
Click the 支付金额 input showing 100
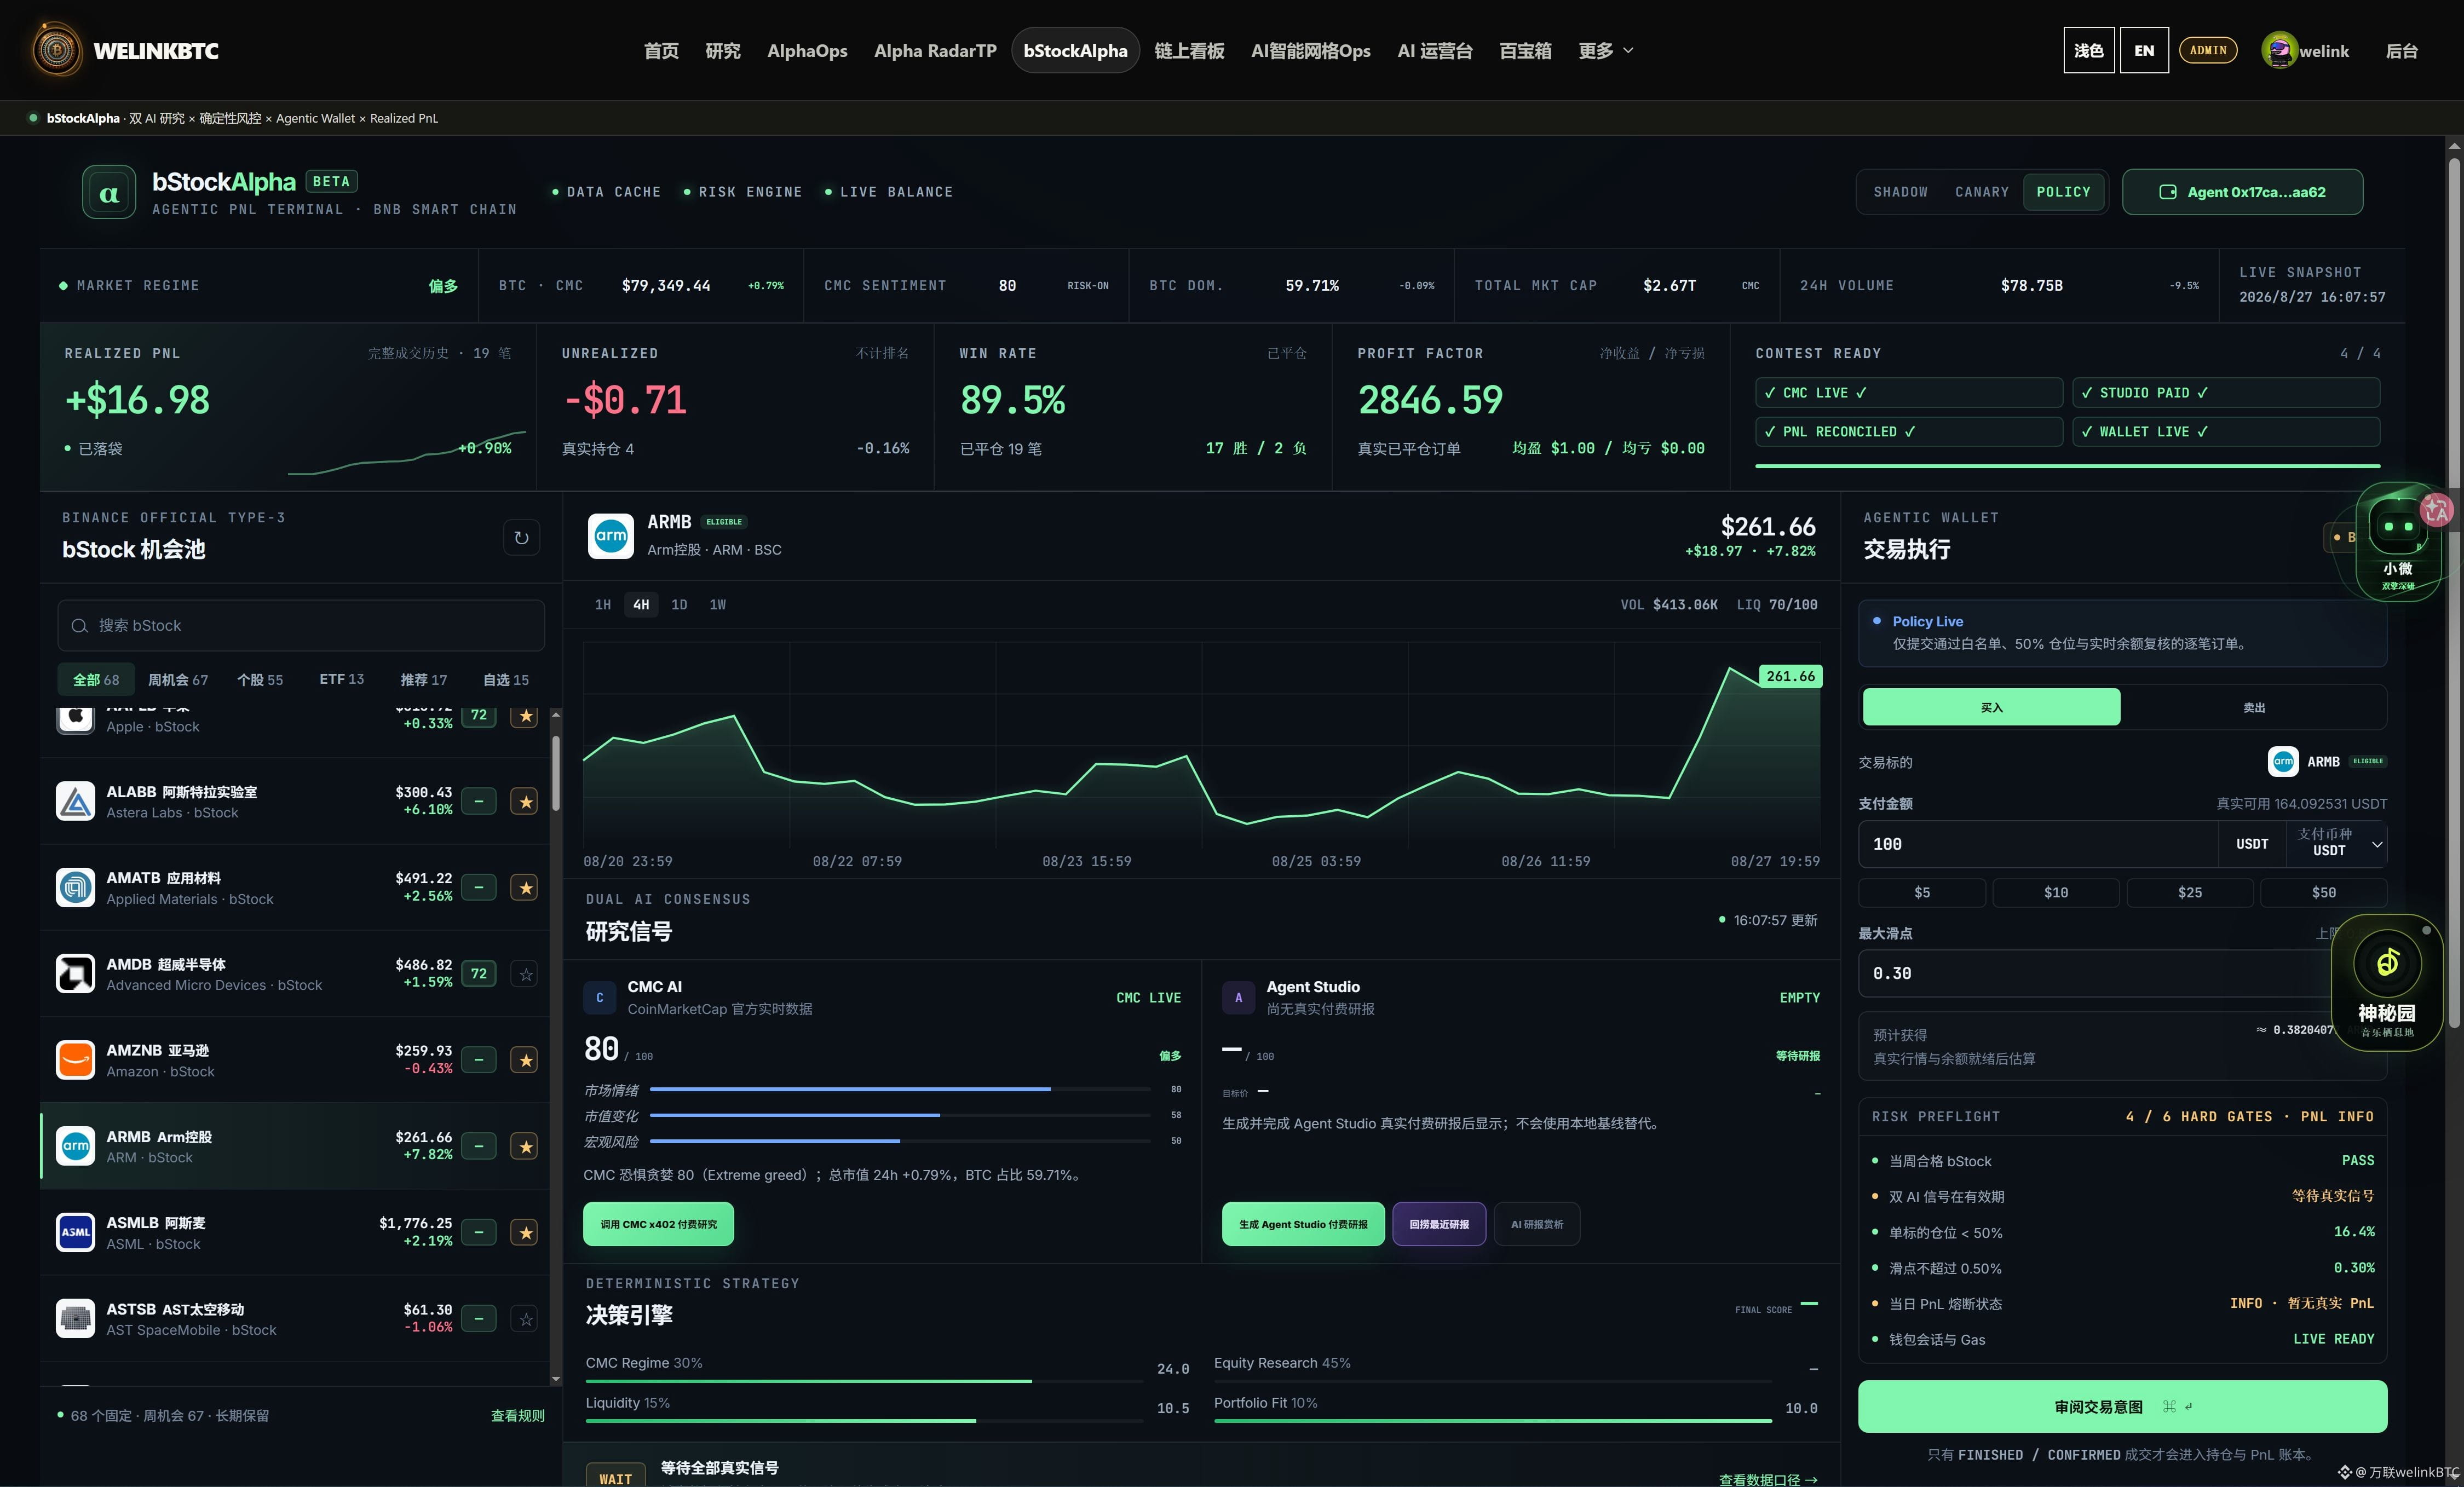[x=2038, y=844]
